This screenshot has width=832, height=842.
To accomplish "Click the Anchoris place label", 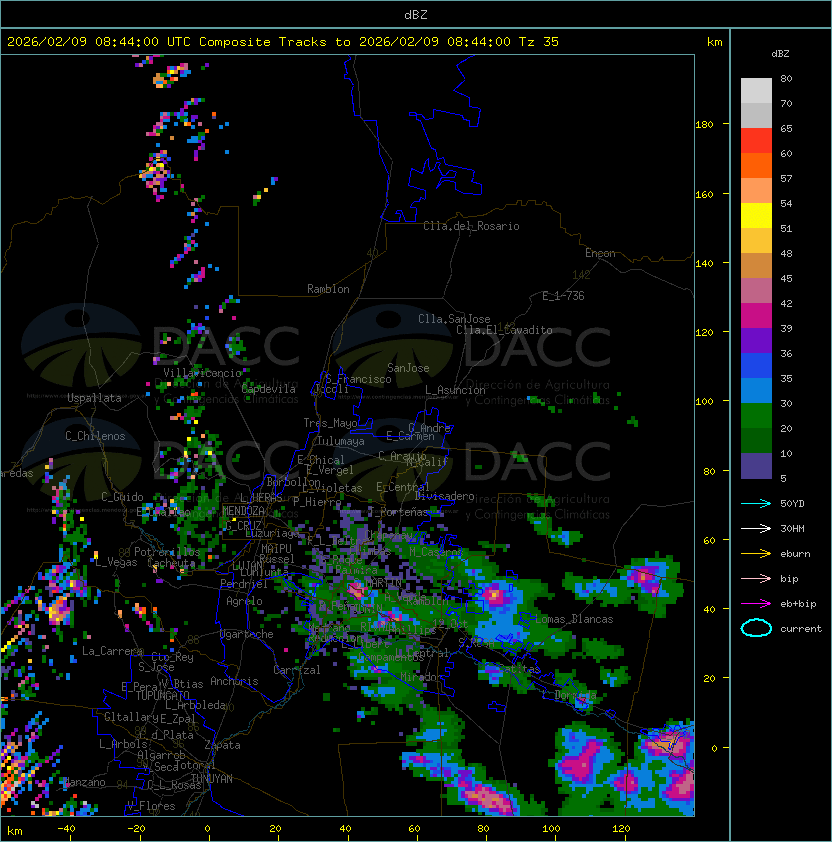I will [234, 681].
